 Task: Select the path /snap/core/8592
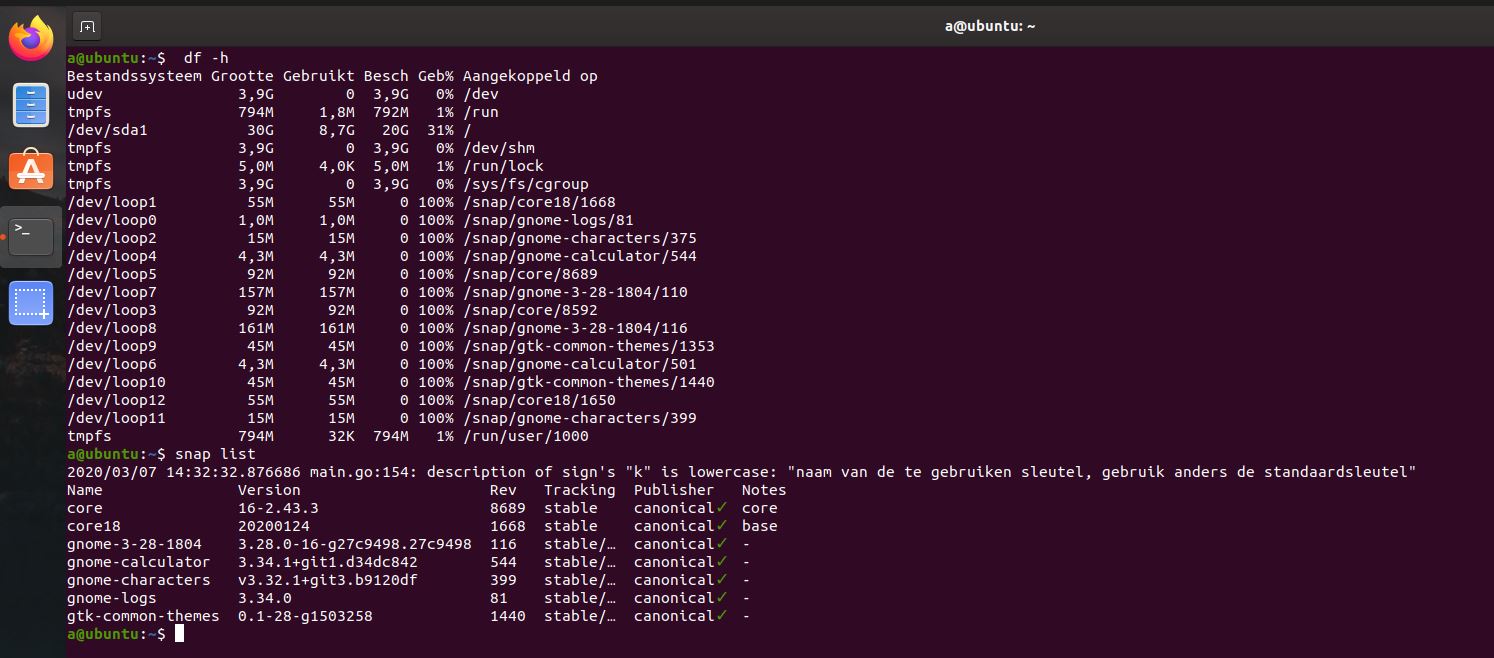coord(530,310)
